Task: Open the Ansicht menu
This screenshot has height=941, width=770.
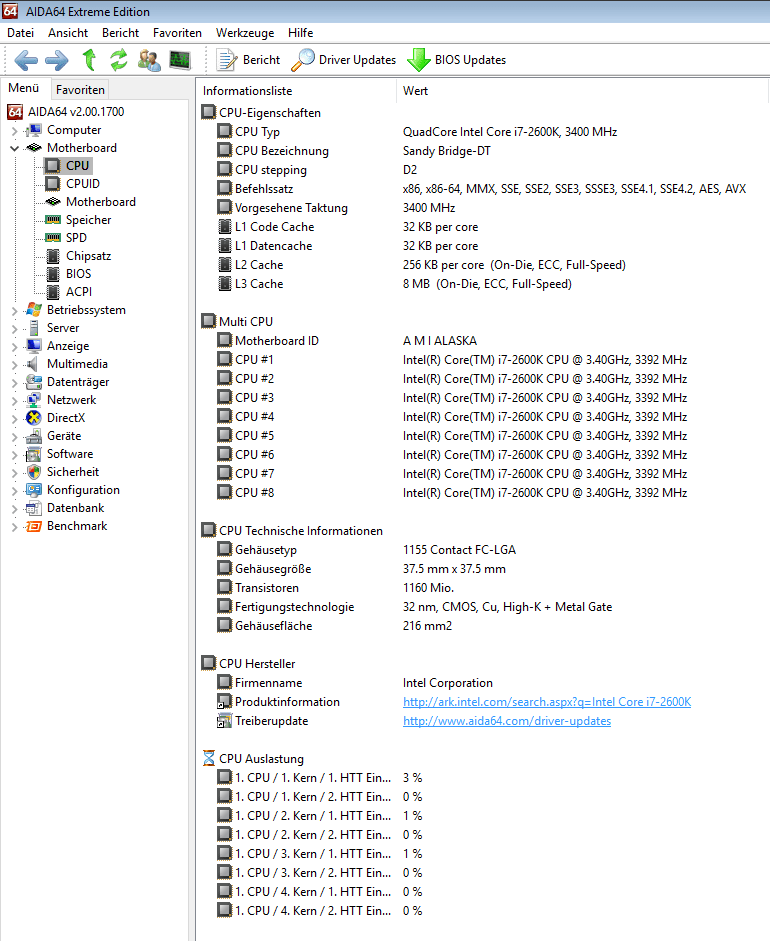Action: point(68,33)
